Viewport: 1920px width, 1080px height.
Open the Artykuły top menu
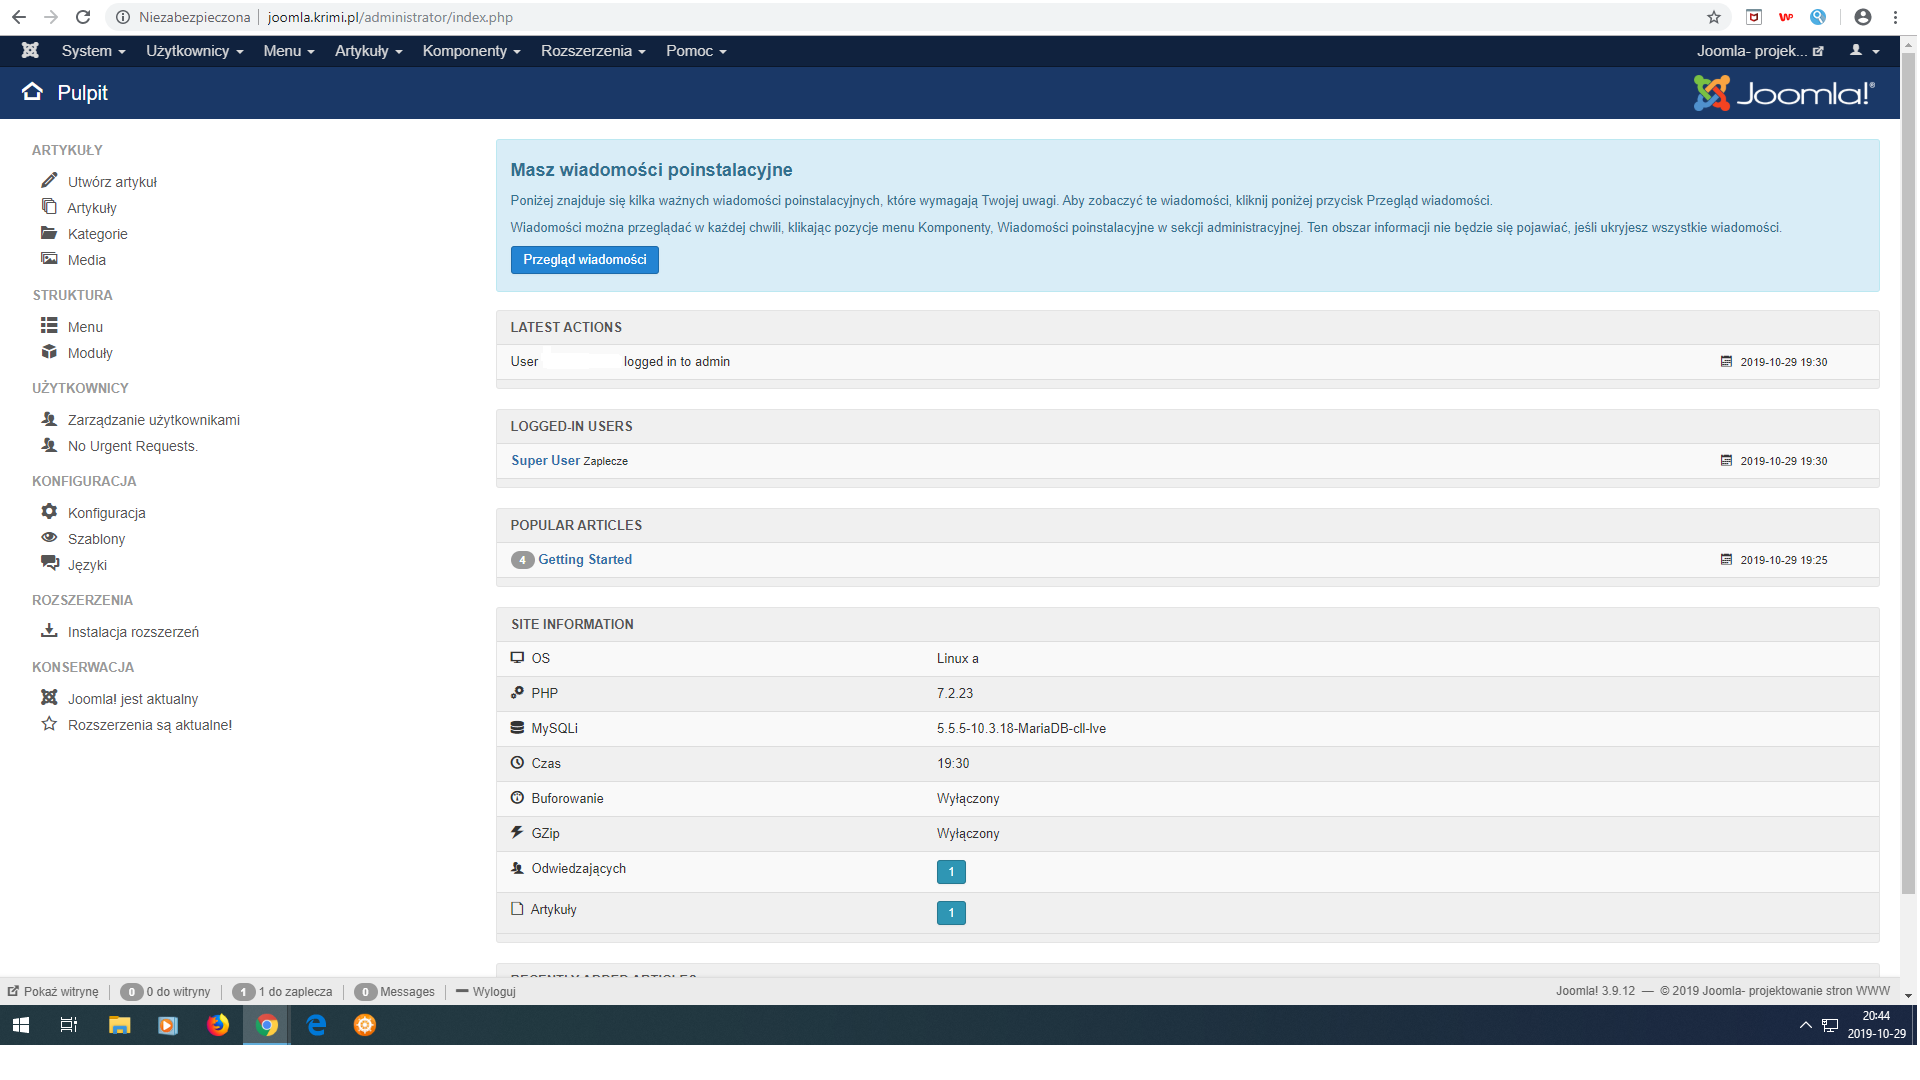coord(368,51)
